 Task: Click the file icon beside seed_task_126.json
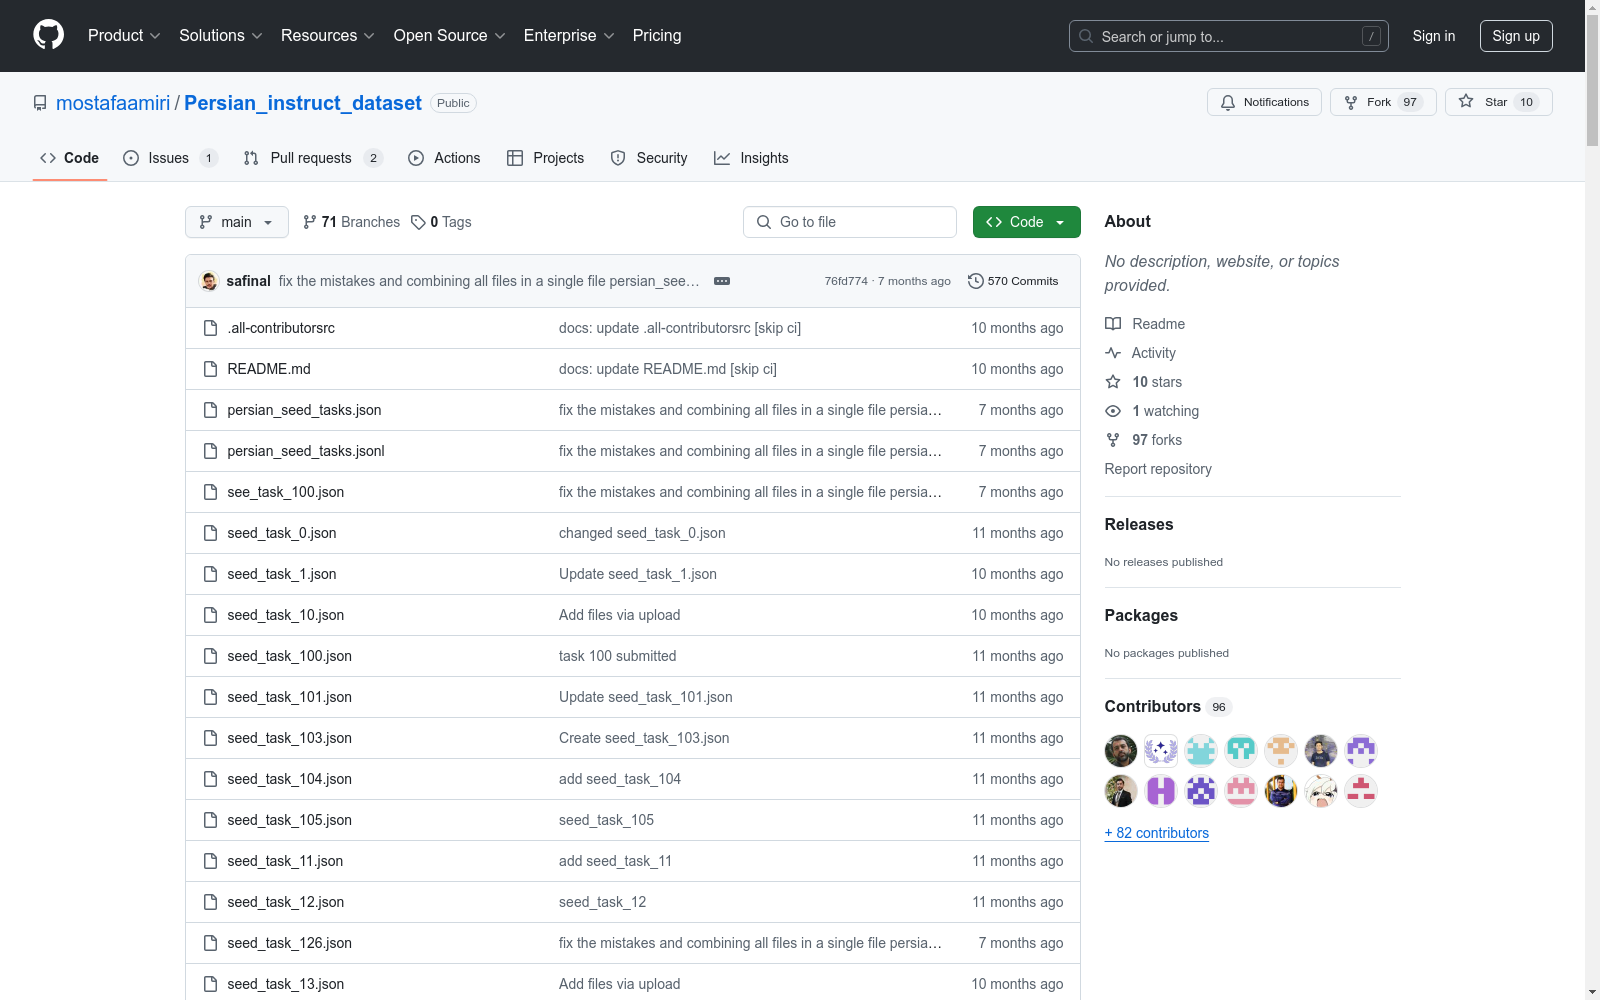point(210,943)
